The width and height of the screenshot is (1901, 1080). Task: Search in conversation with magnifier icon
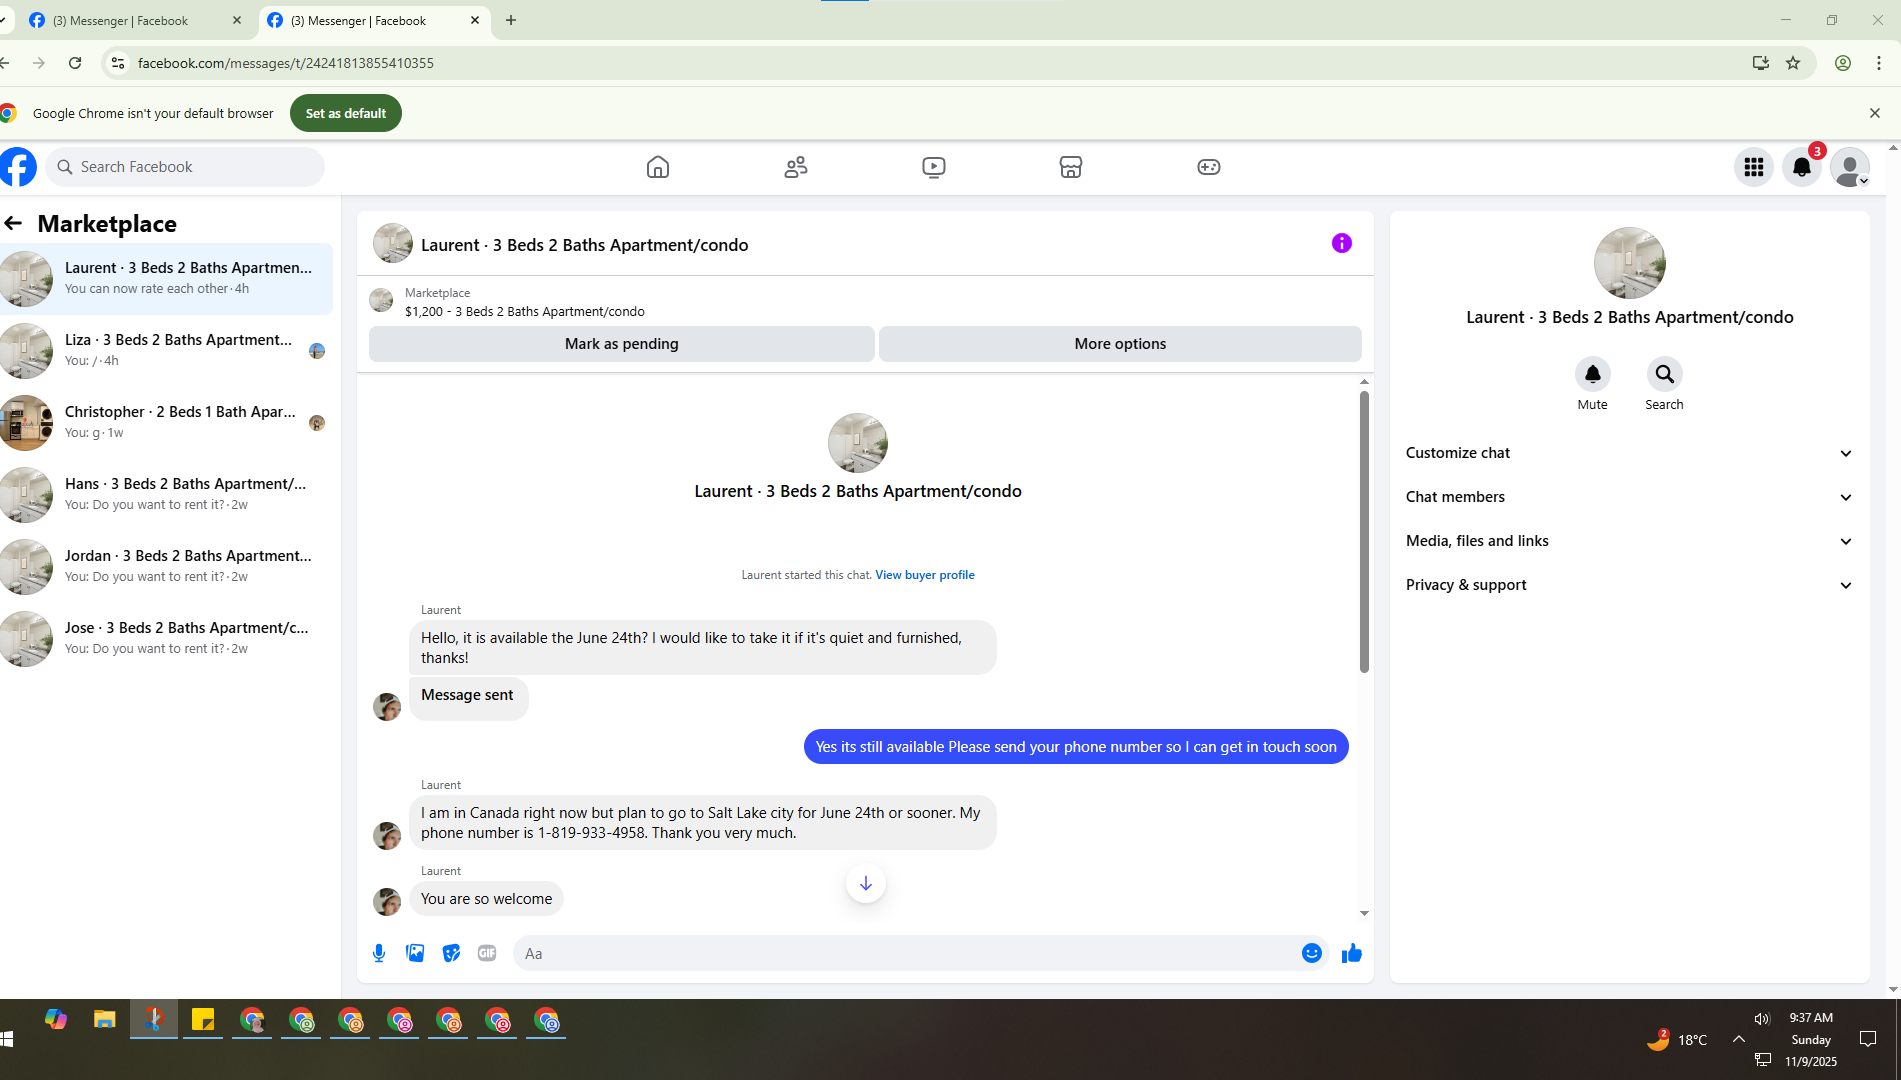click(x=1665, y=374)
